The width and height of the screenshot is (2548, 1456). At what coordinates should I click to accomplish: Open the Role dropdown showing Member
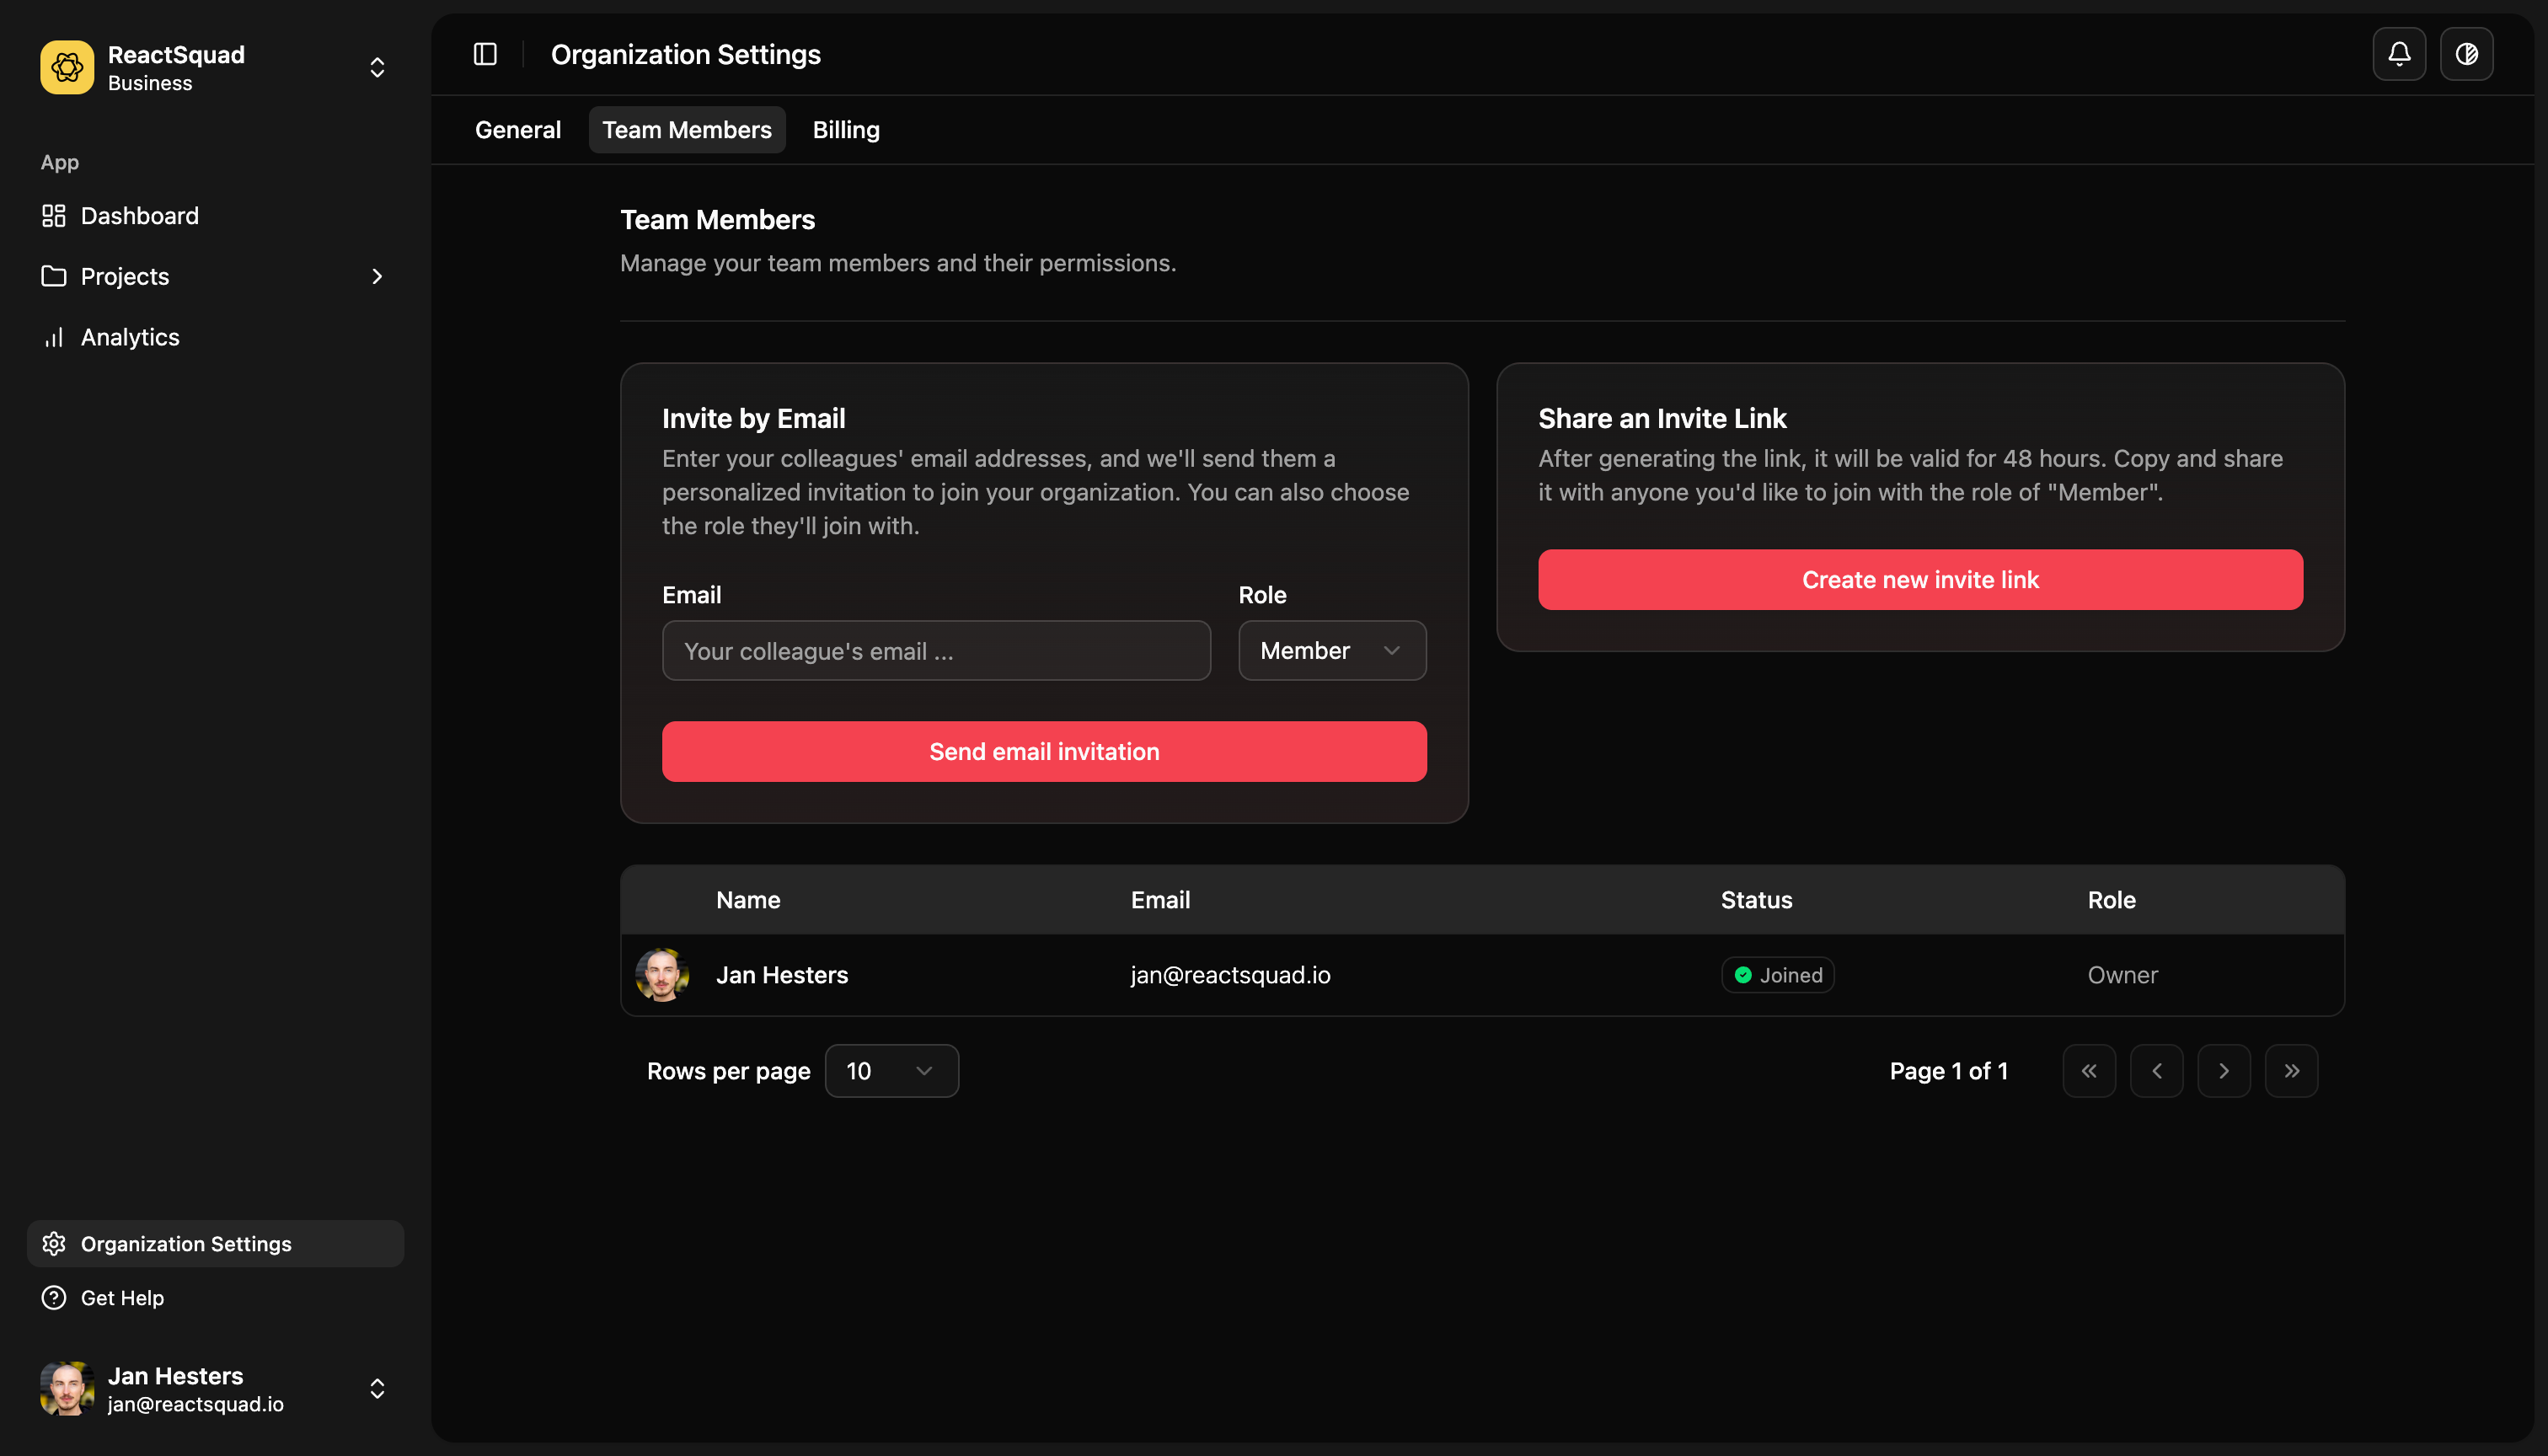click(1331, 650)
